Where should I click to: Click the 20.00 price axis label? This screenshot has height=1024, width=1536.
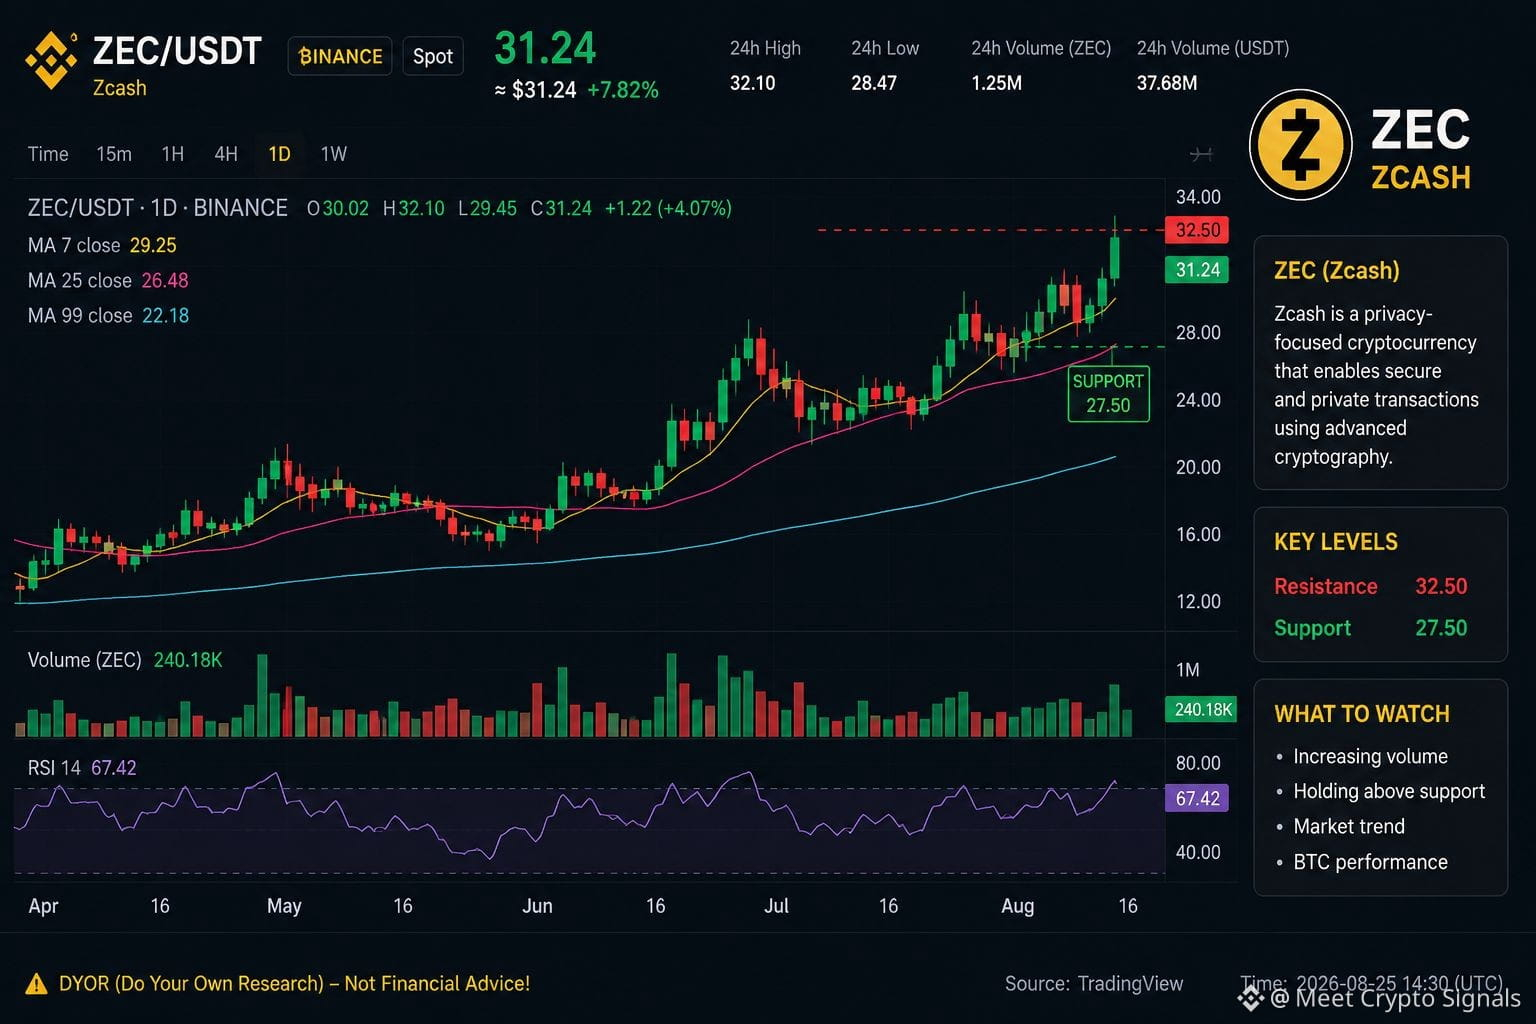pyautogui.click(x=1198, y=467)
